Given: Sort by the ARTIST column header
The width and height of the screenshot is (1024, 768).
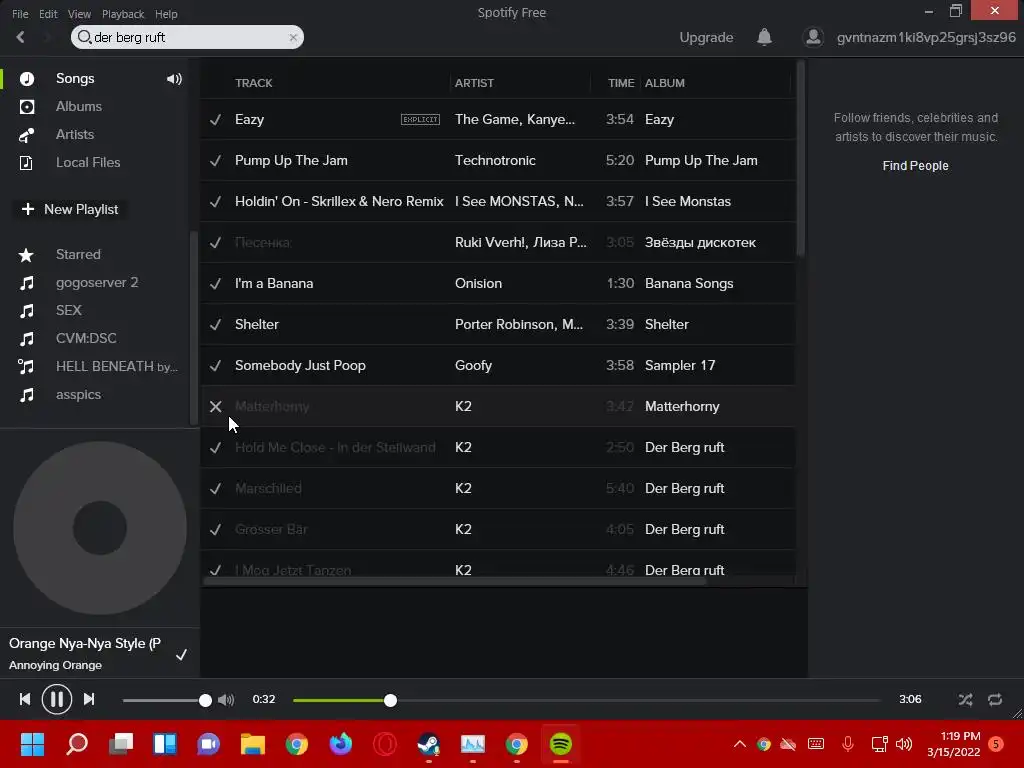Looking at the screenshot, I should pos(474,83).
